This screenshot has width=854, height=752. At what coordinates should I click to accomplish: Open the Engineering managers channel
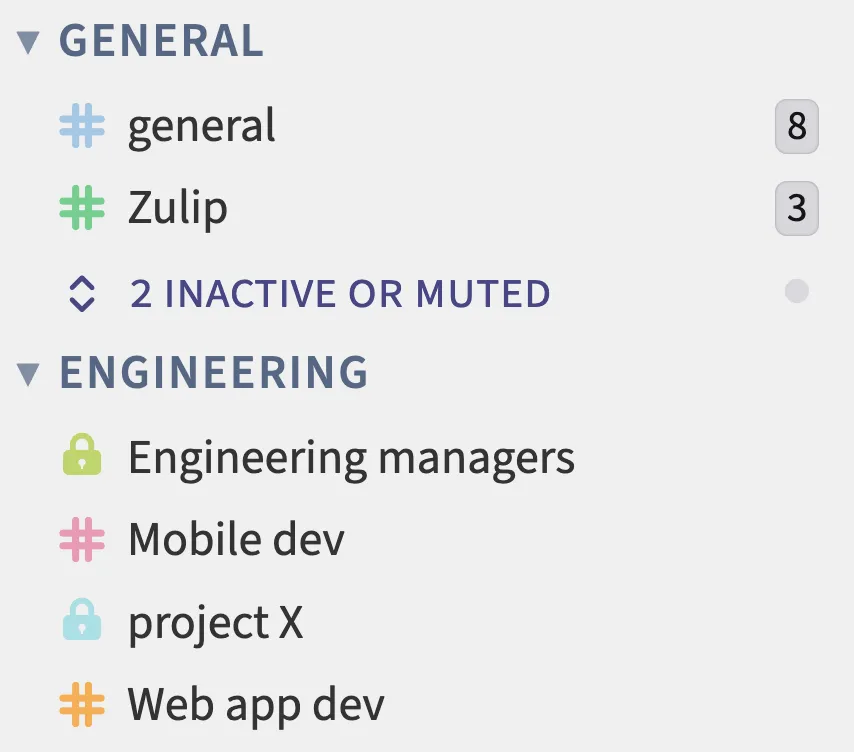point(351,458)
